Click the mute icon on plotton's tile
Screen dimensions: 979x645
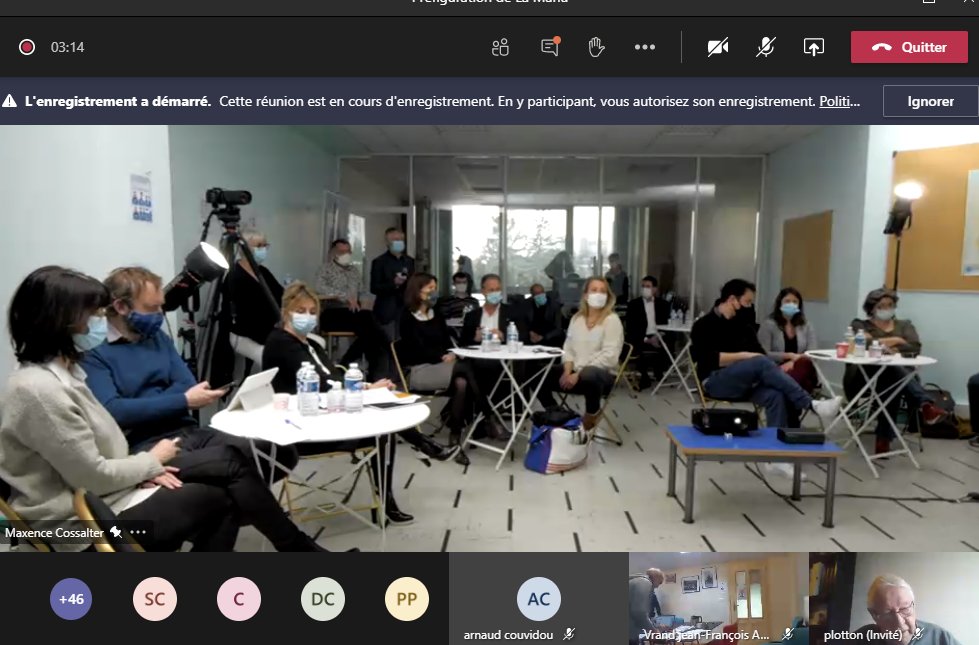coord(914,635)
